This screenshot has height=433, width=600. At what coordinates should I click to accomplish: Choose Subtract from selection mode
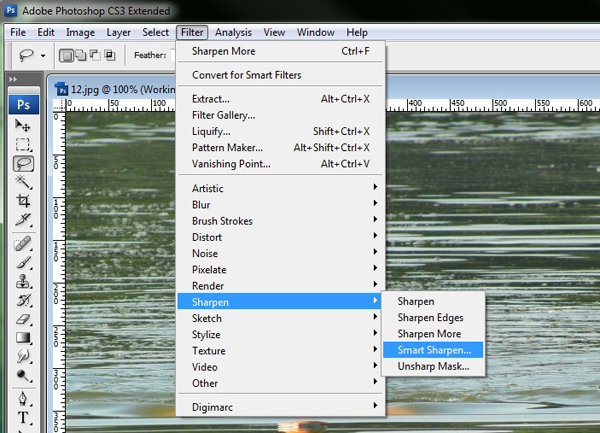(x=95, y=55)
